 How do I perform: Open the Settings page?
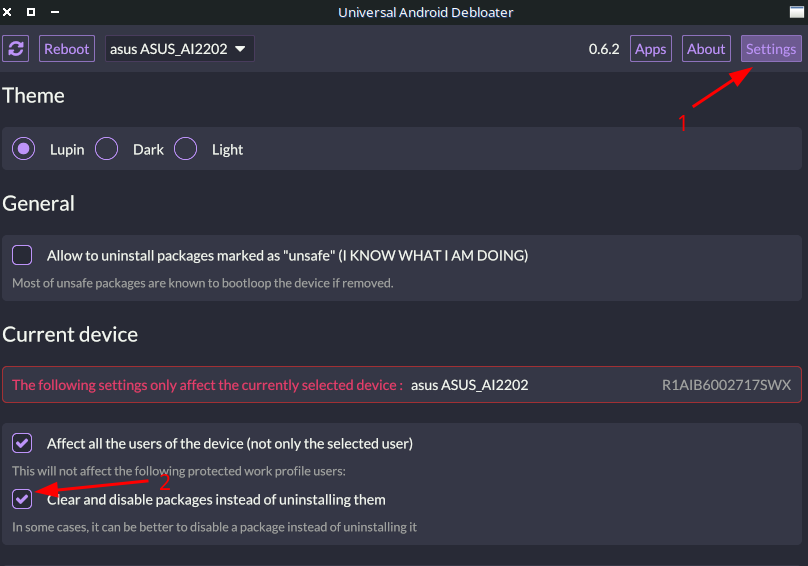[x=770, y=49]
